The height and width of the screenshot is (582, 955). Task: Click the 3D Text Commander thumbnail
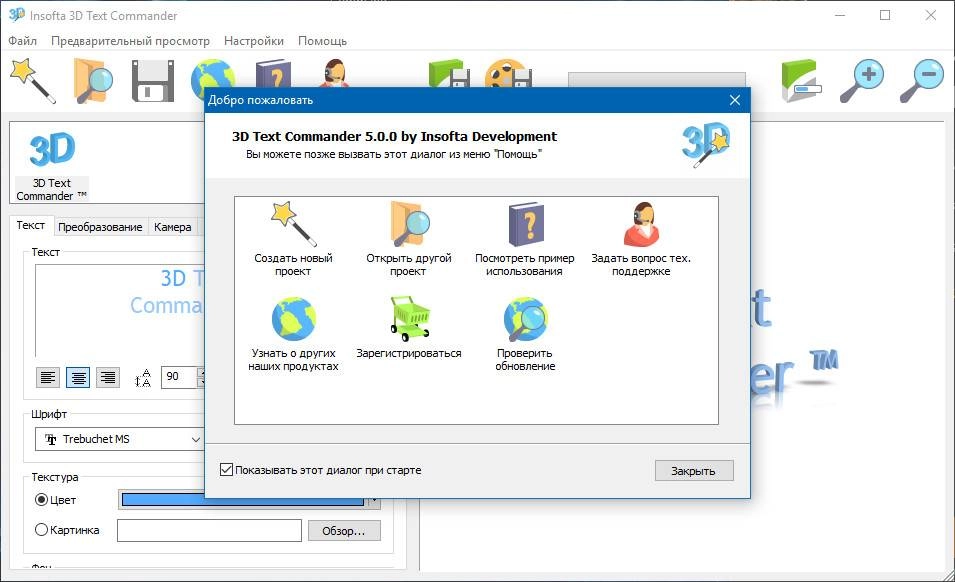[x=52, y=165]
